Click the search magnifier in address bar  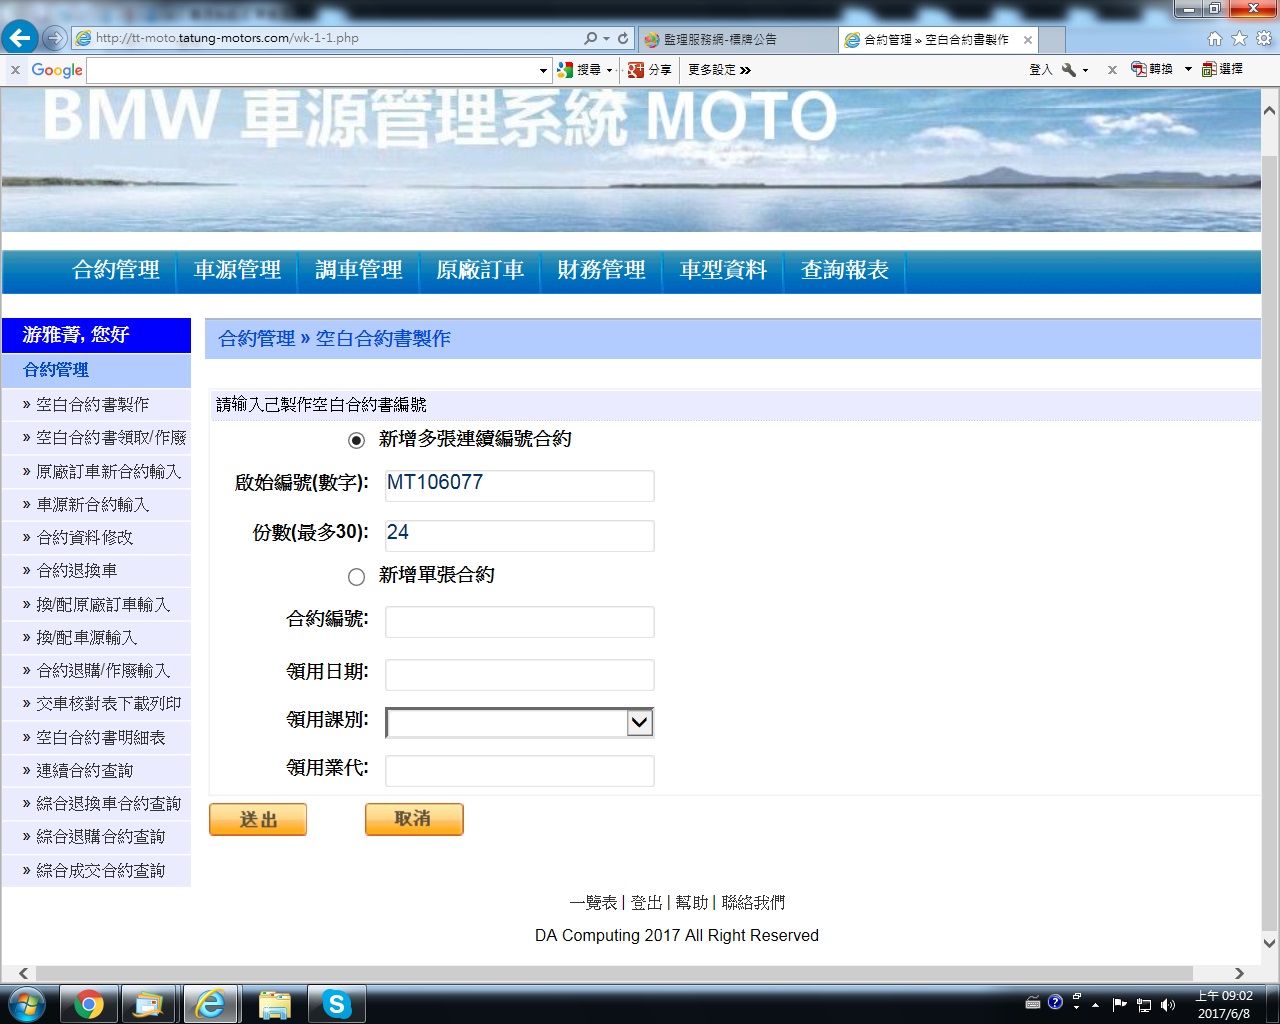591,38
